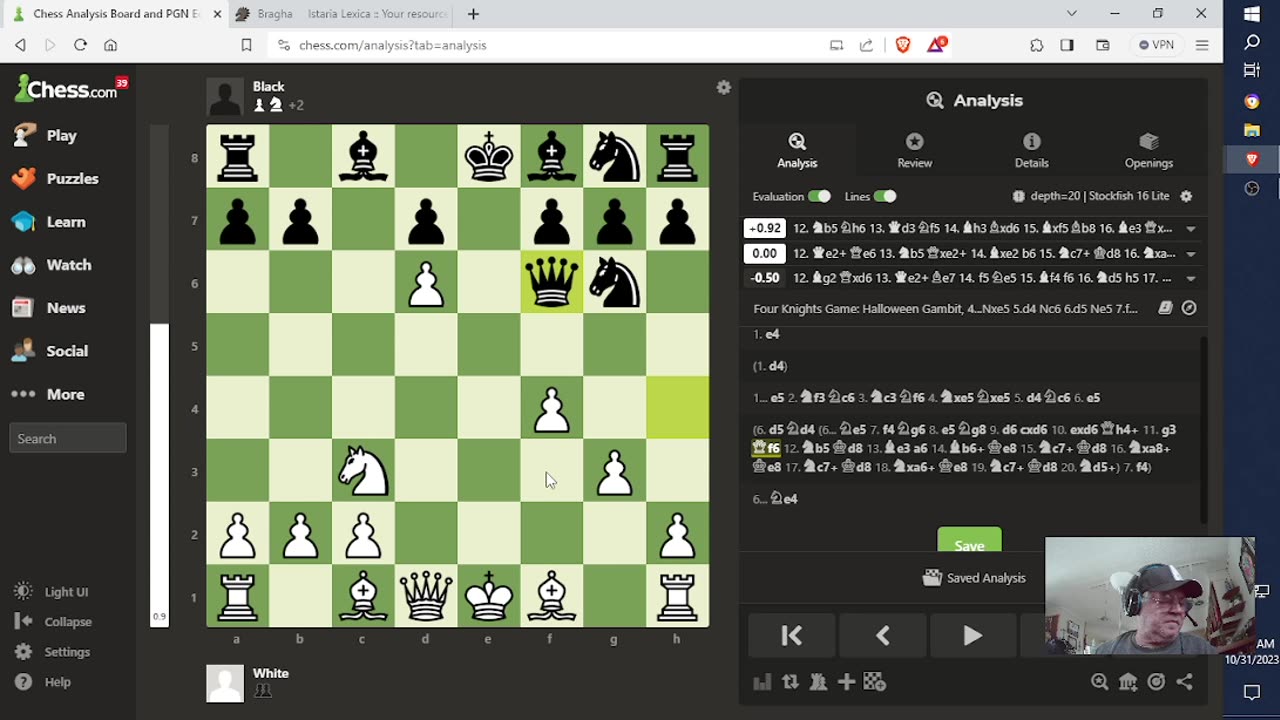This screenshot has height=720, width=1280.
Task: Expand the 0.00 engine line
Action: click(1190, 253)
